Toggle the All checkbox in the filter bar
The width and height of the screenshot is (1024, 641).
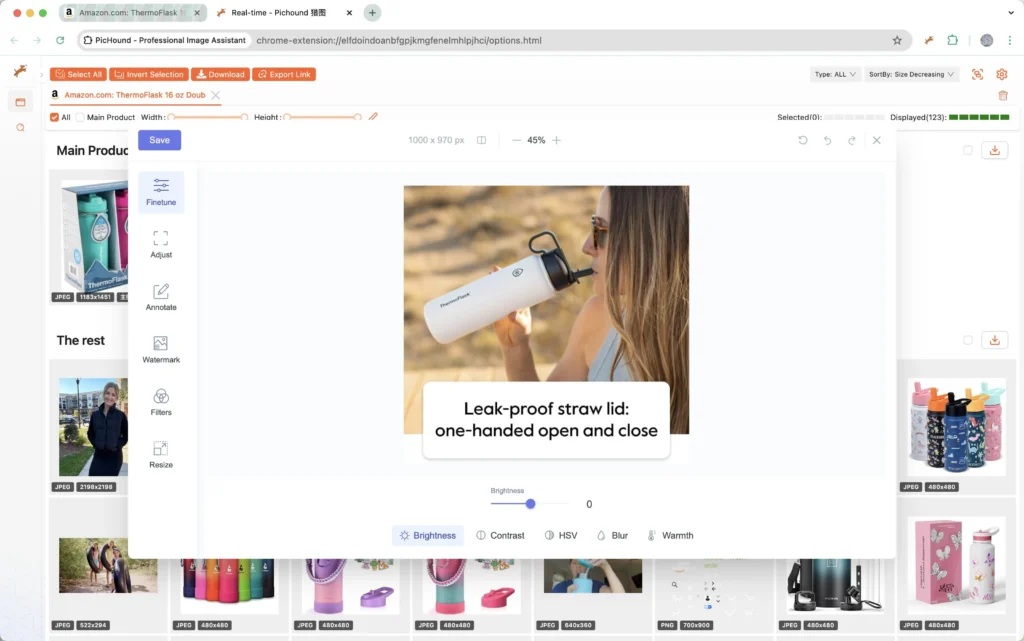[x=55, y=117]
